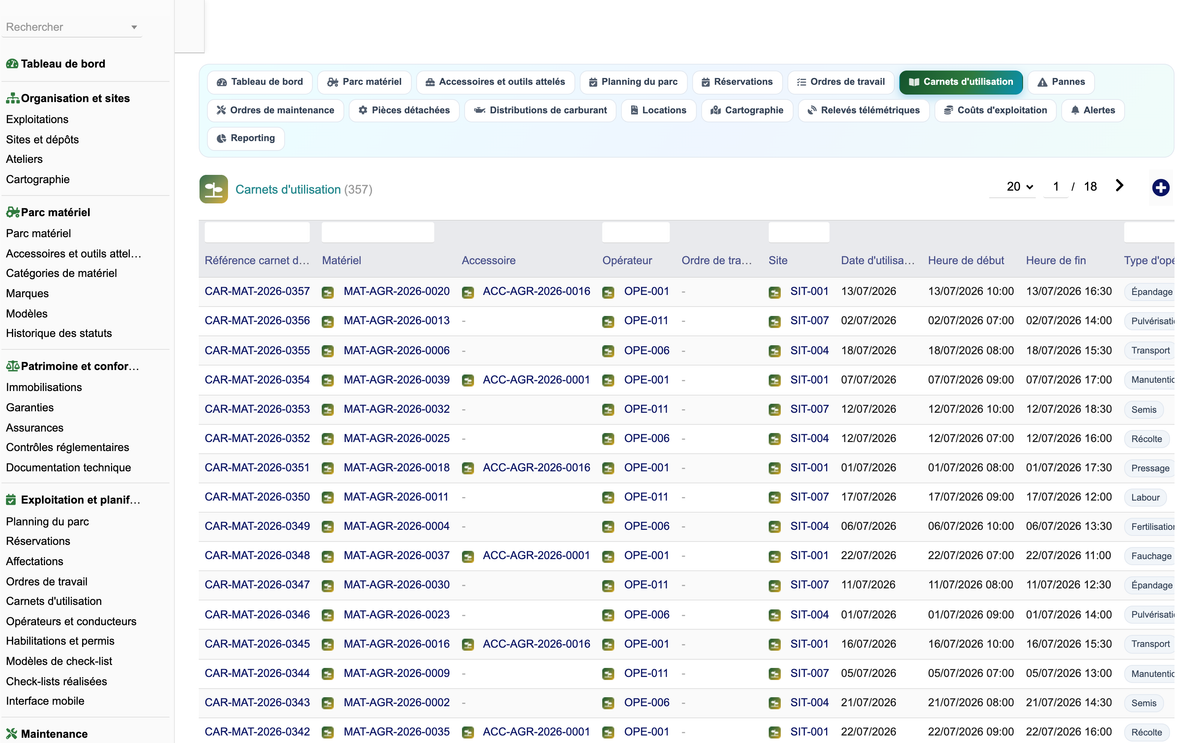Image resolution: width=1200 pixels, height=743 pixels.
Task: Switch to the Planning du parc tab
Action: (x=633, y=82)
